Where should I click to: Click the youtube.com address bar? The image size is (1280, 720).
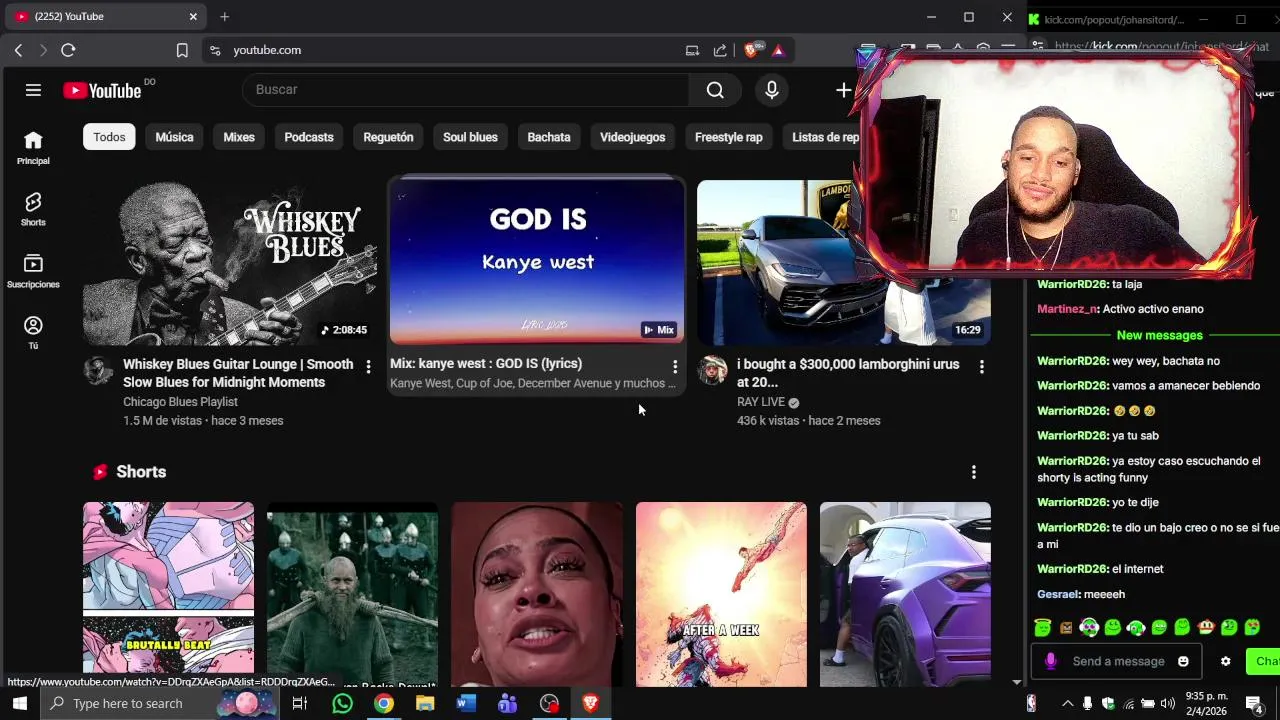(x=450, y=50)
